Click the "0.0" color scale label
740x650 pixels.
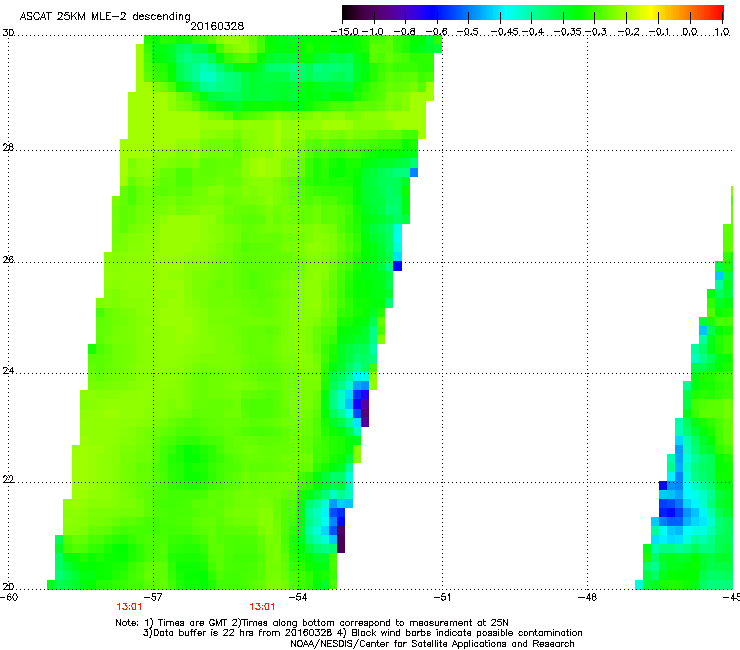[690, 32]
